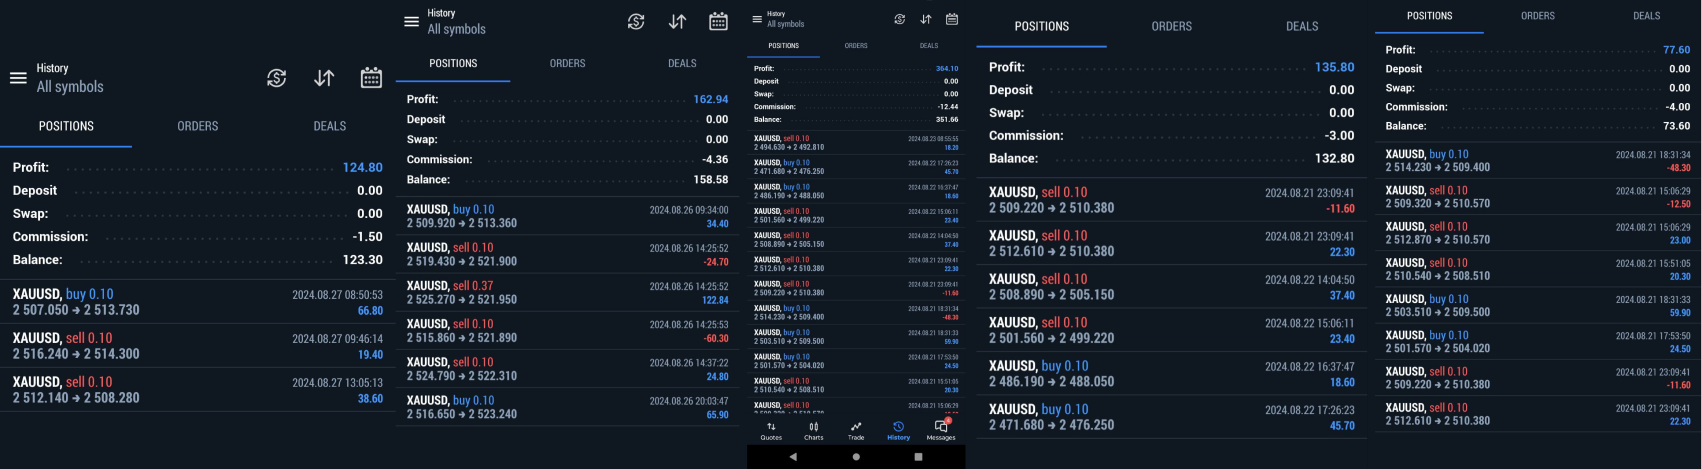1702x469 pixels.
Task: Open hamburger menu in the panel with 124.80 profit
Action: [x=18, y=78]
